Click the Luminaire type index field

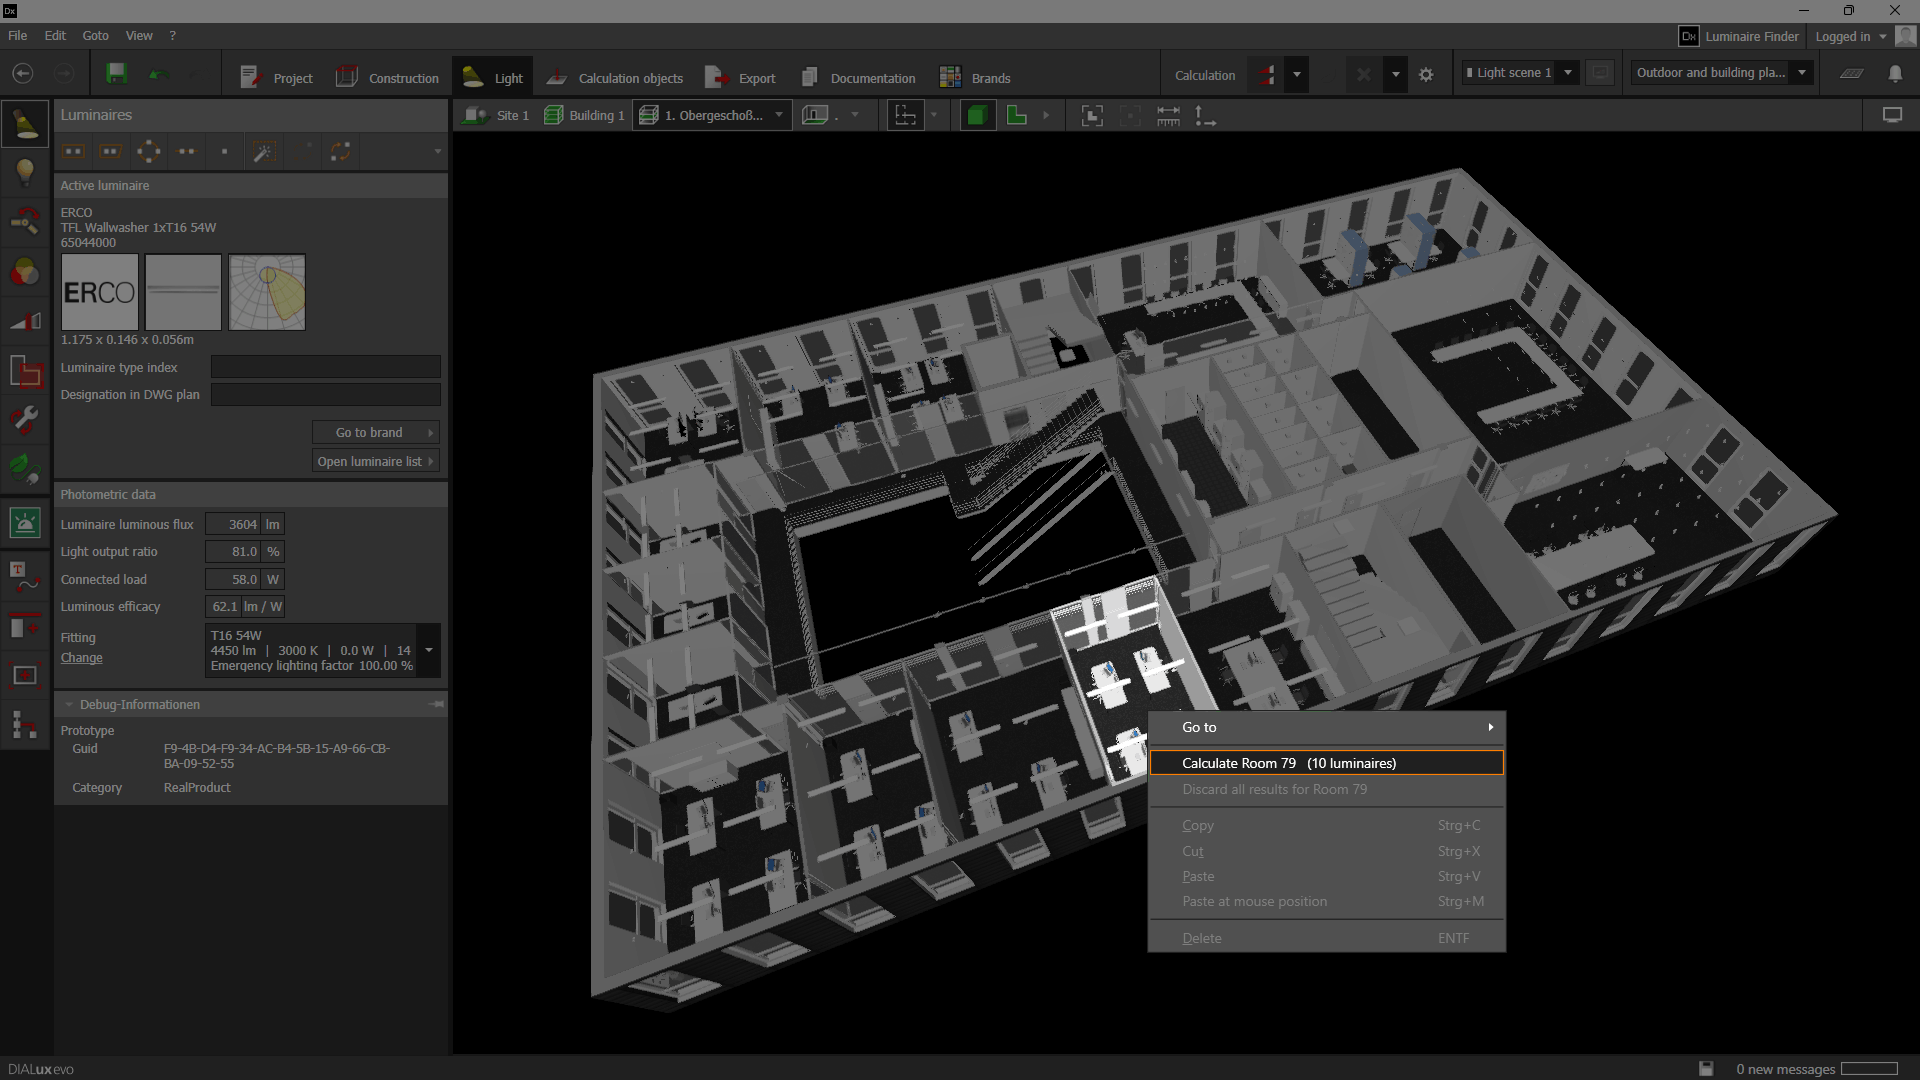[x=325, y=368]
